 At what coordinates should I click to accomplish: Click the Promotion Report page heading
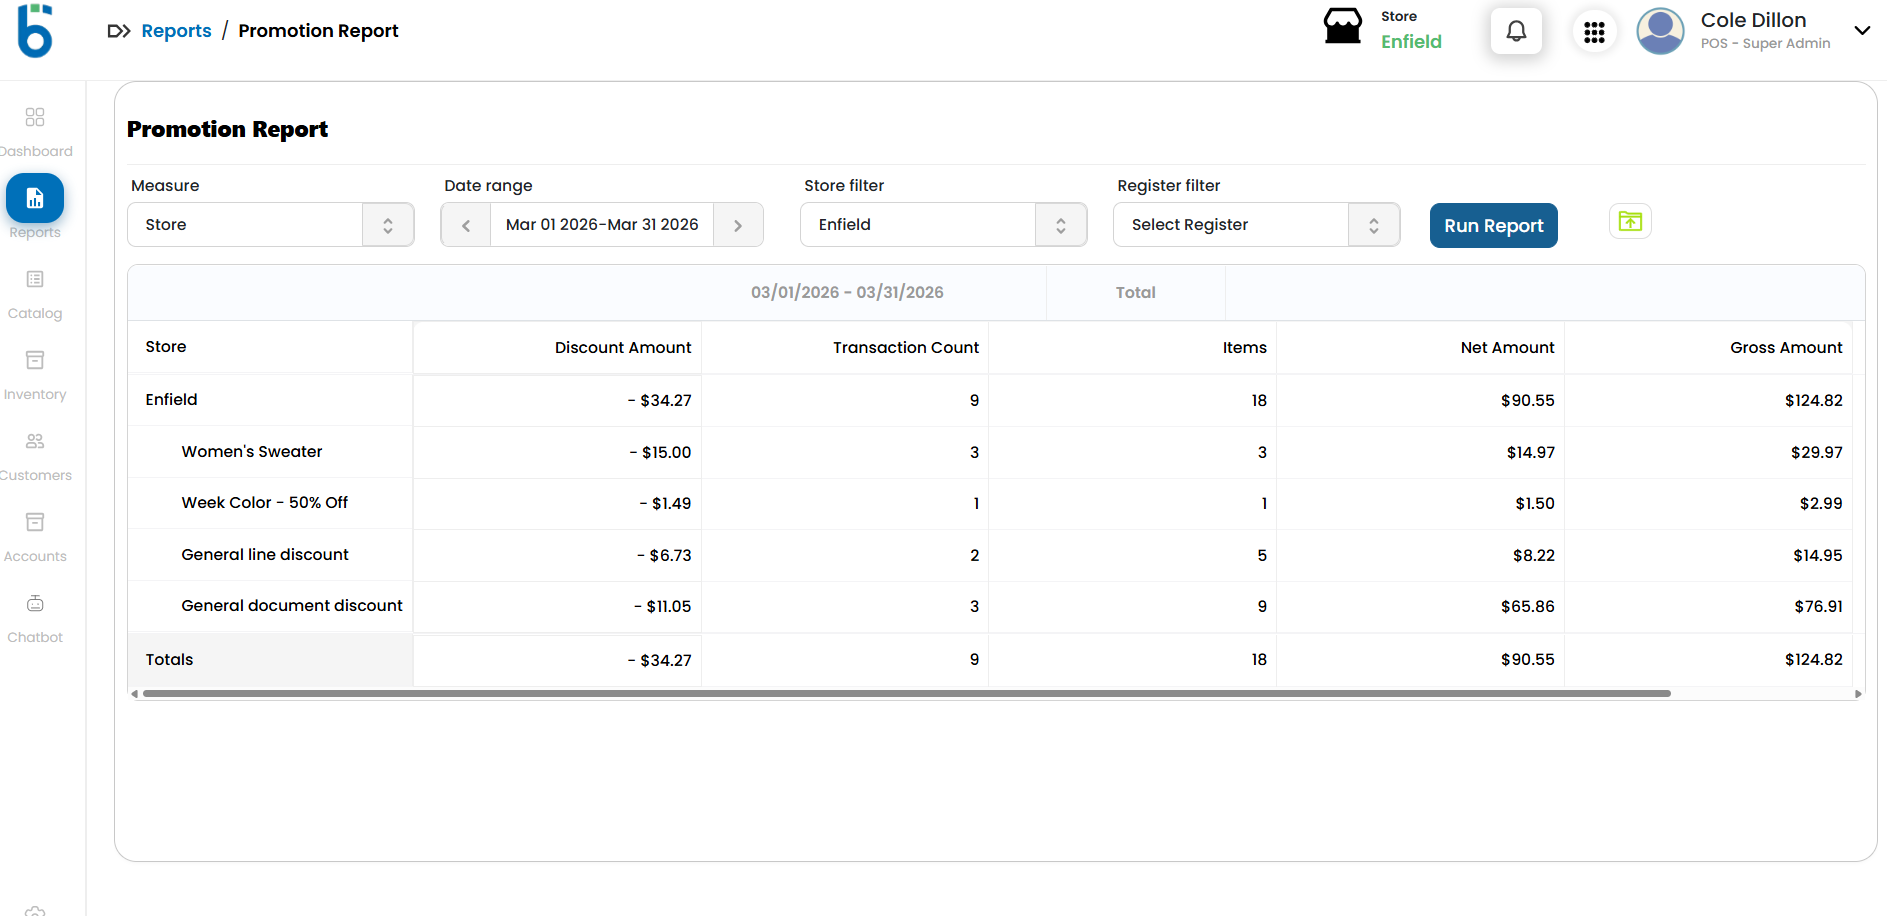(227, 129)
